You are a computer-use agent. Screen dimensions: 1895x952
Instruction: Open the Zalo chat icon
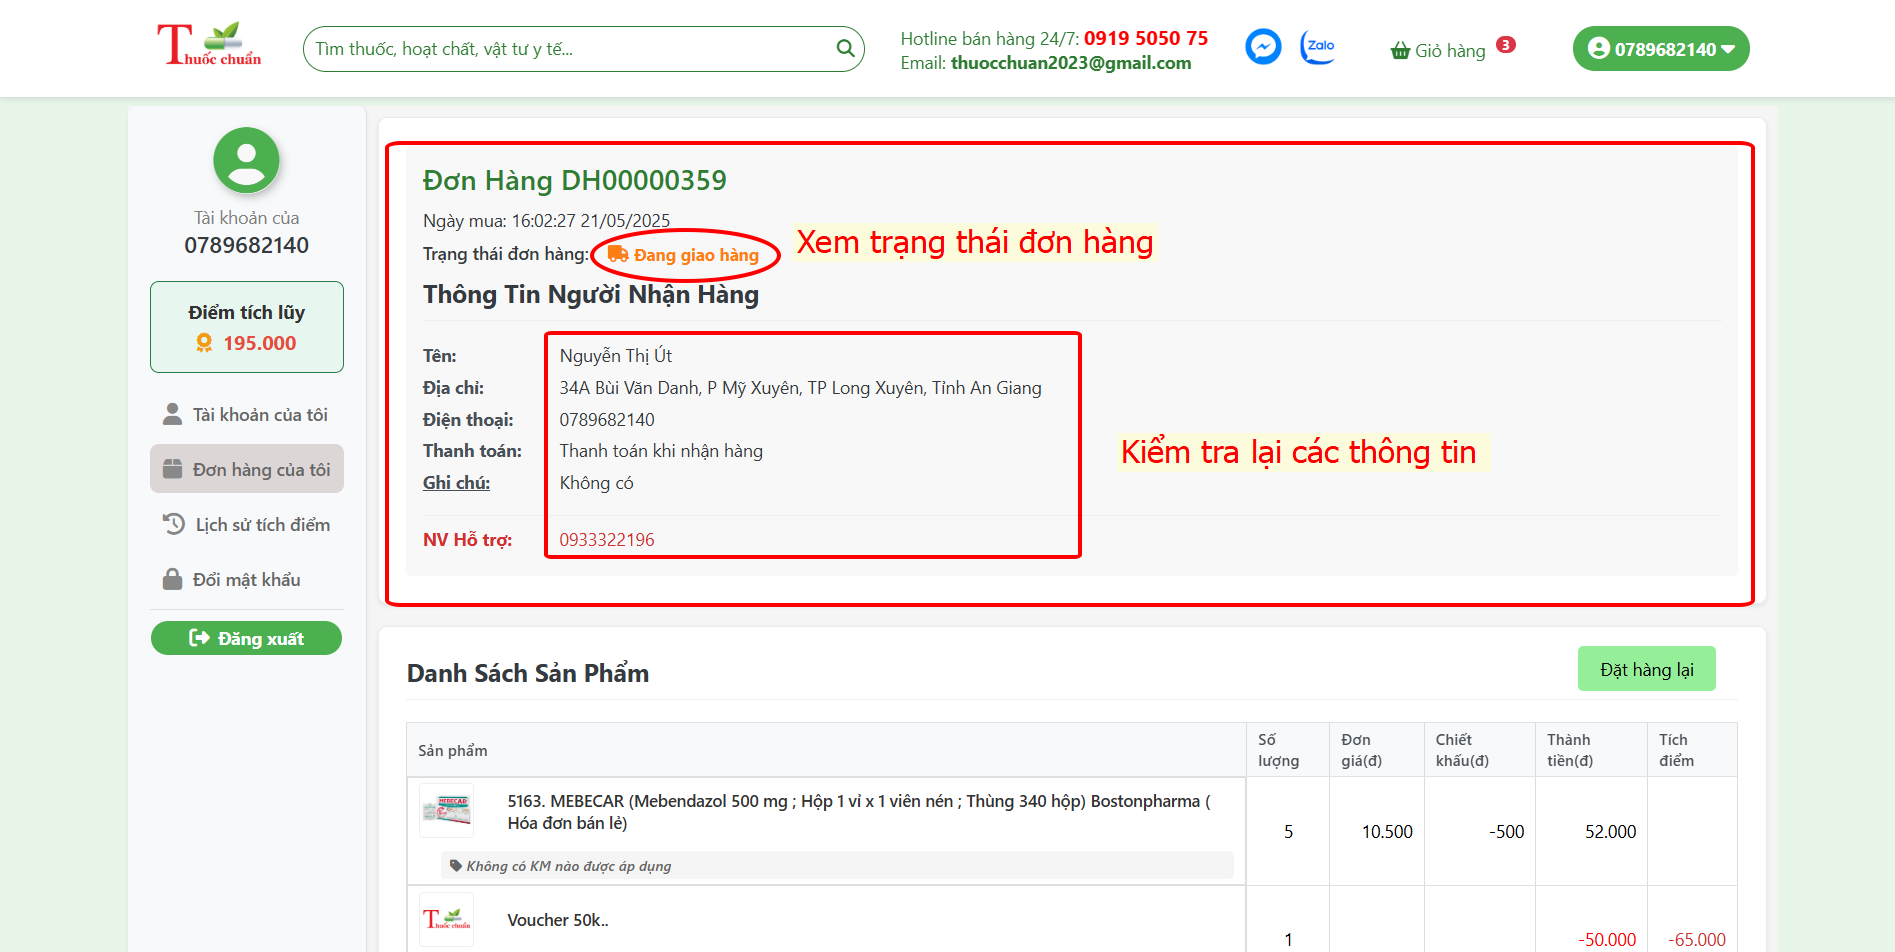1317,47
